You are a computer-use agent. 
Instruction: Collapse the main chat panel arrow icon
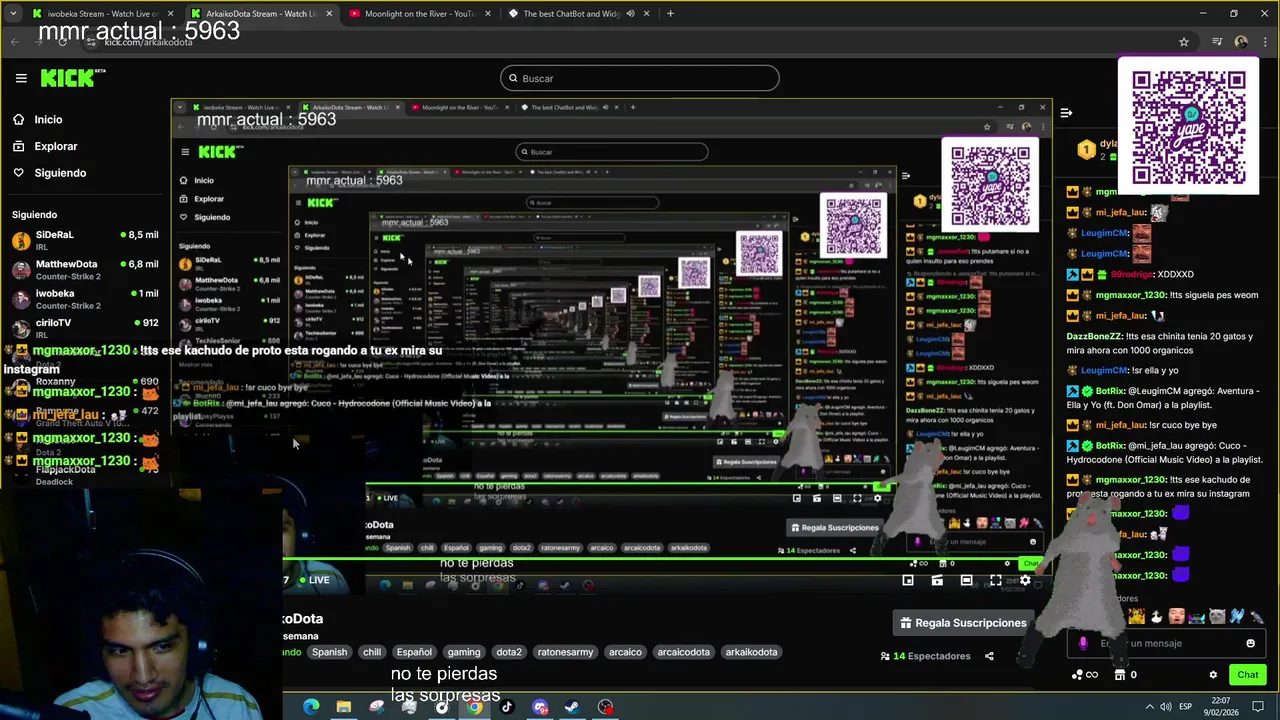point(1066,113)
